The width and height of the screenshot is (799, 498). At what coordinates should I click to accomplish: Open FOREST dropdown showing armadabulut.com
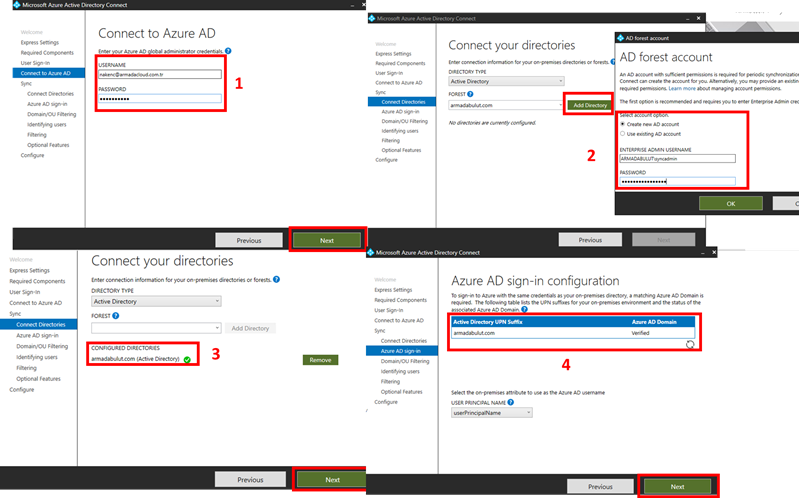click(x=505, y=105)
